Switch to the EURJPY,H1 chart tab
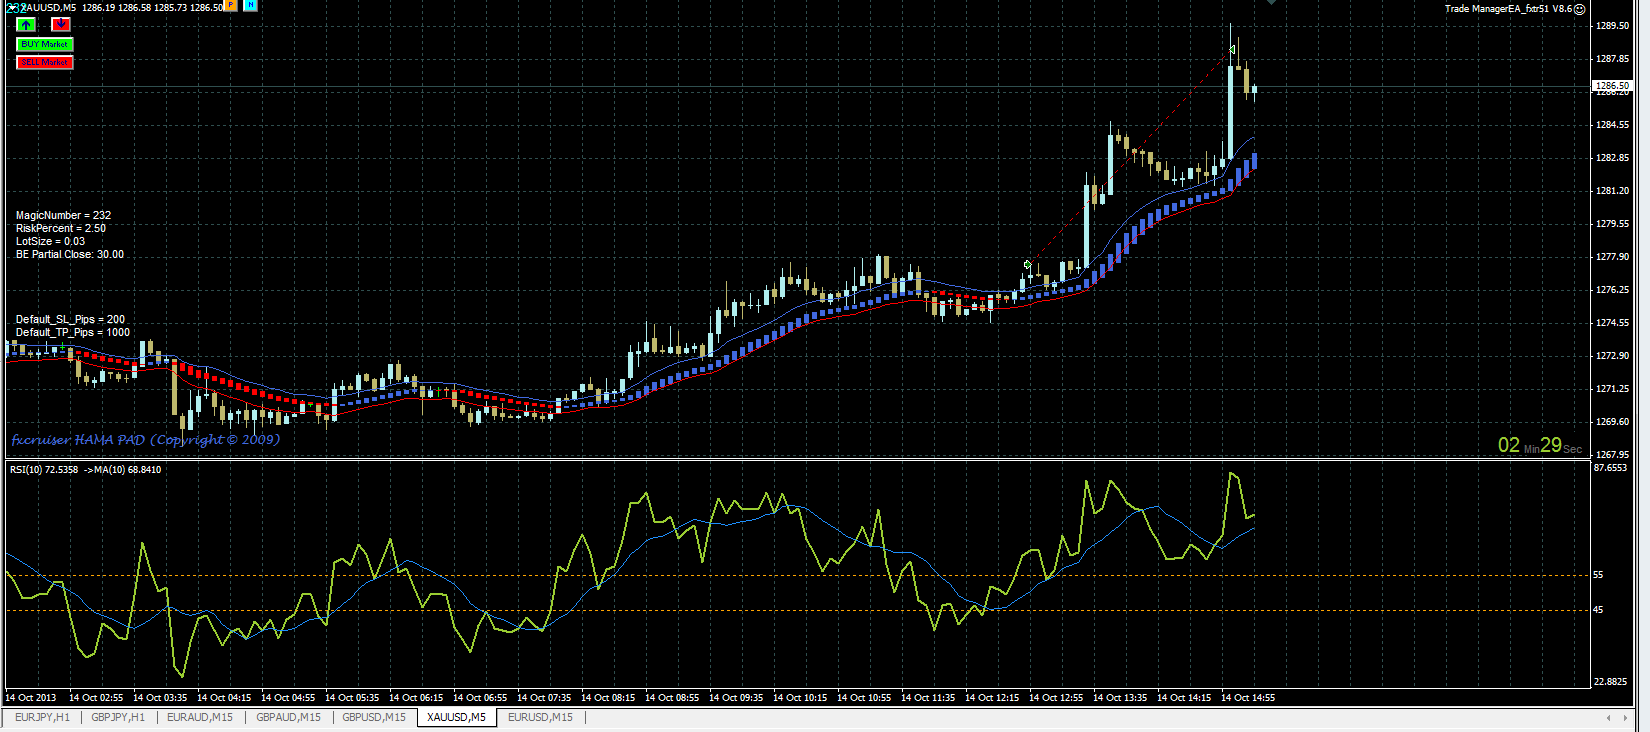Image resolution: width=1650 pixels, height=732 pixels. pyautogui.click(x=42, y=717)
